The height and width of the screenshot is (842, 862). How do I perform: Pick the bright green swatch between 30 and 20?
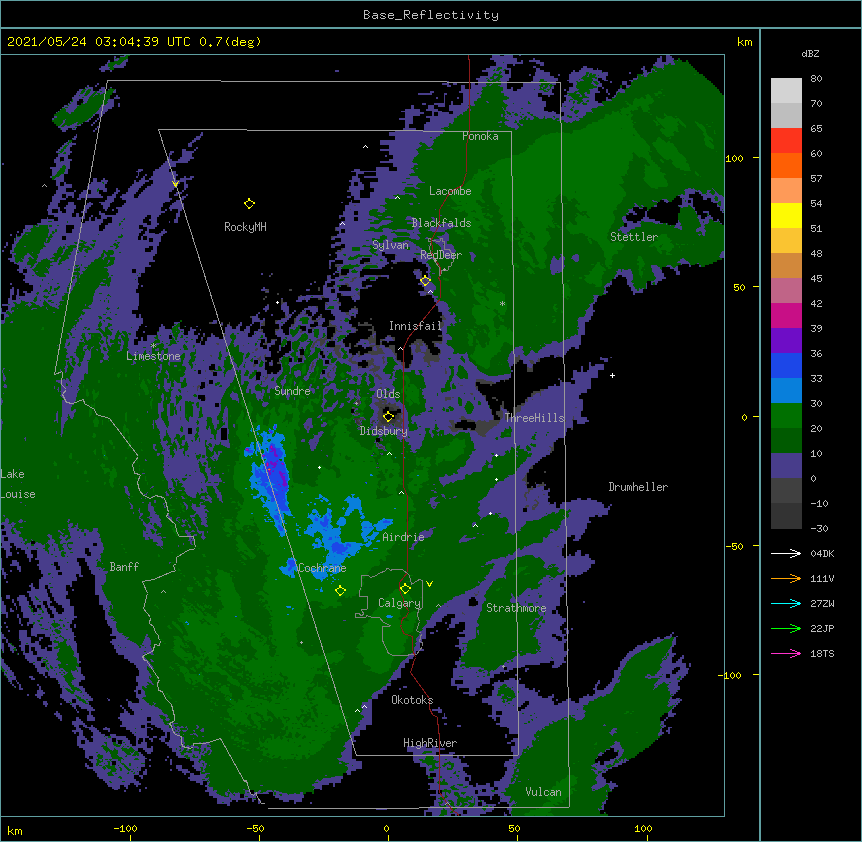(786, 416)
